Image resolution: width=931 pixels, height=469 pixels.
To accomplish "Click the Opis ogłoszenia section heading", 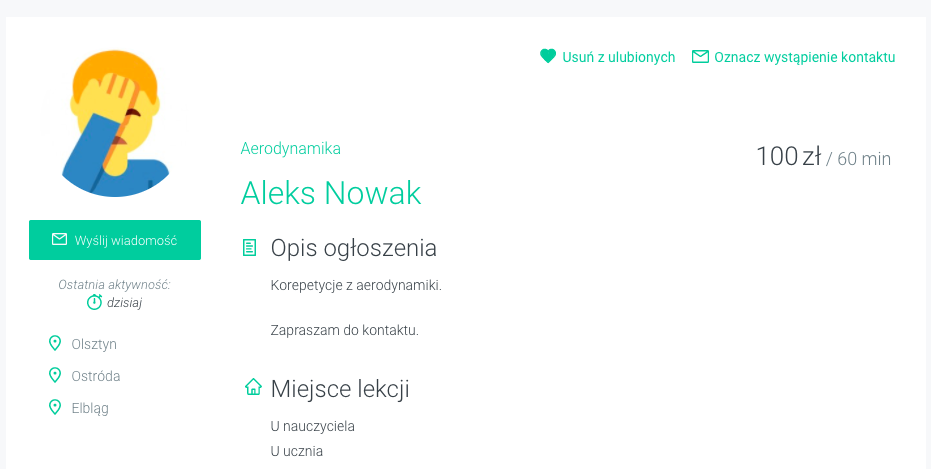I will pyautogui.click(x=353, y=248).
